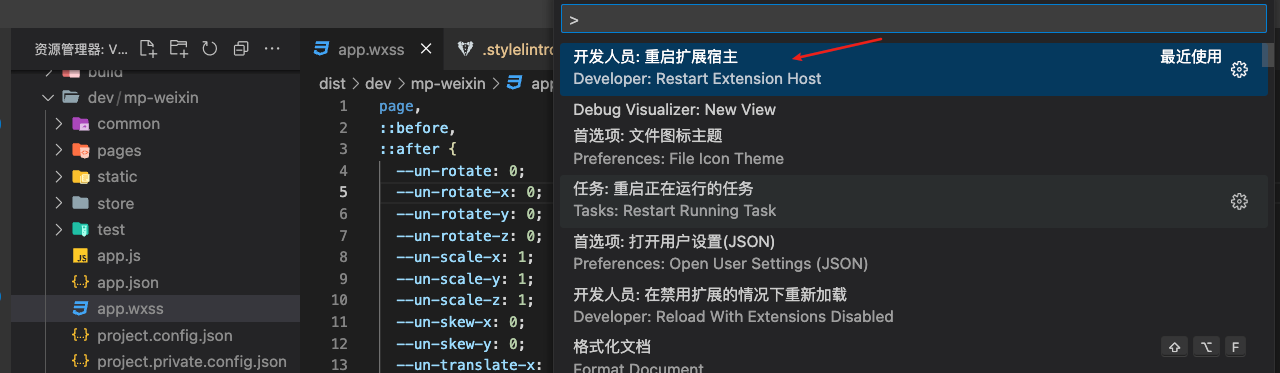This screenshot has height=373, width=1280.
Task: Click gear icon on Restart Running Task row
Action: pos(1239,201)
